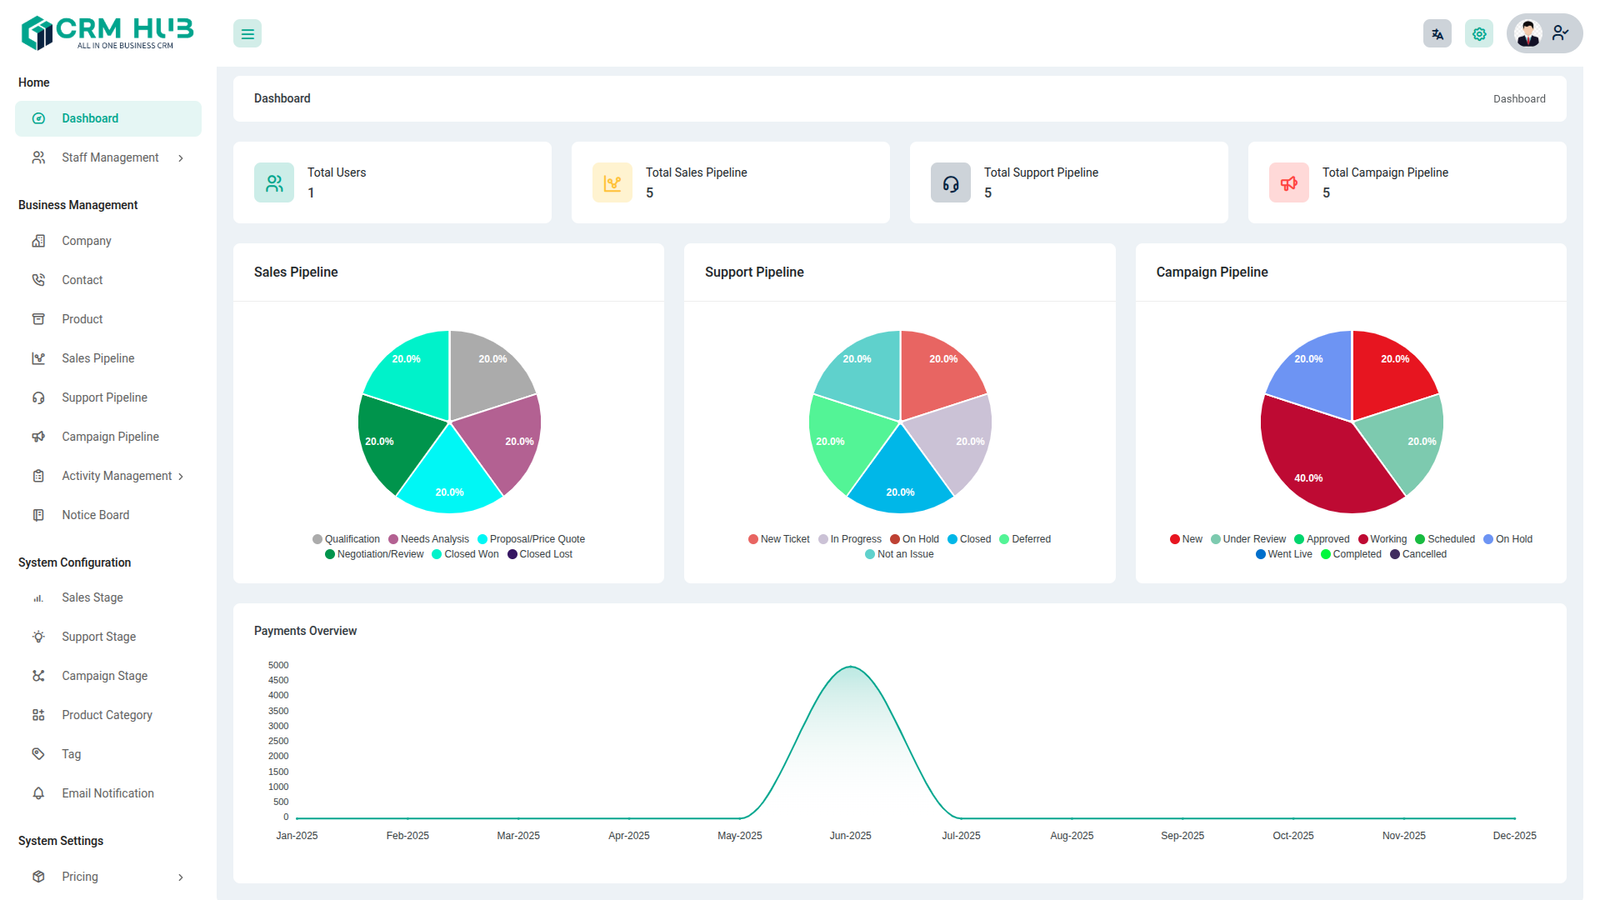Viewport: 1600px width, 900px height.
Task: Click the Total Sales Pipeline chart icon
Action: [612, 183]
